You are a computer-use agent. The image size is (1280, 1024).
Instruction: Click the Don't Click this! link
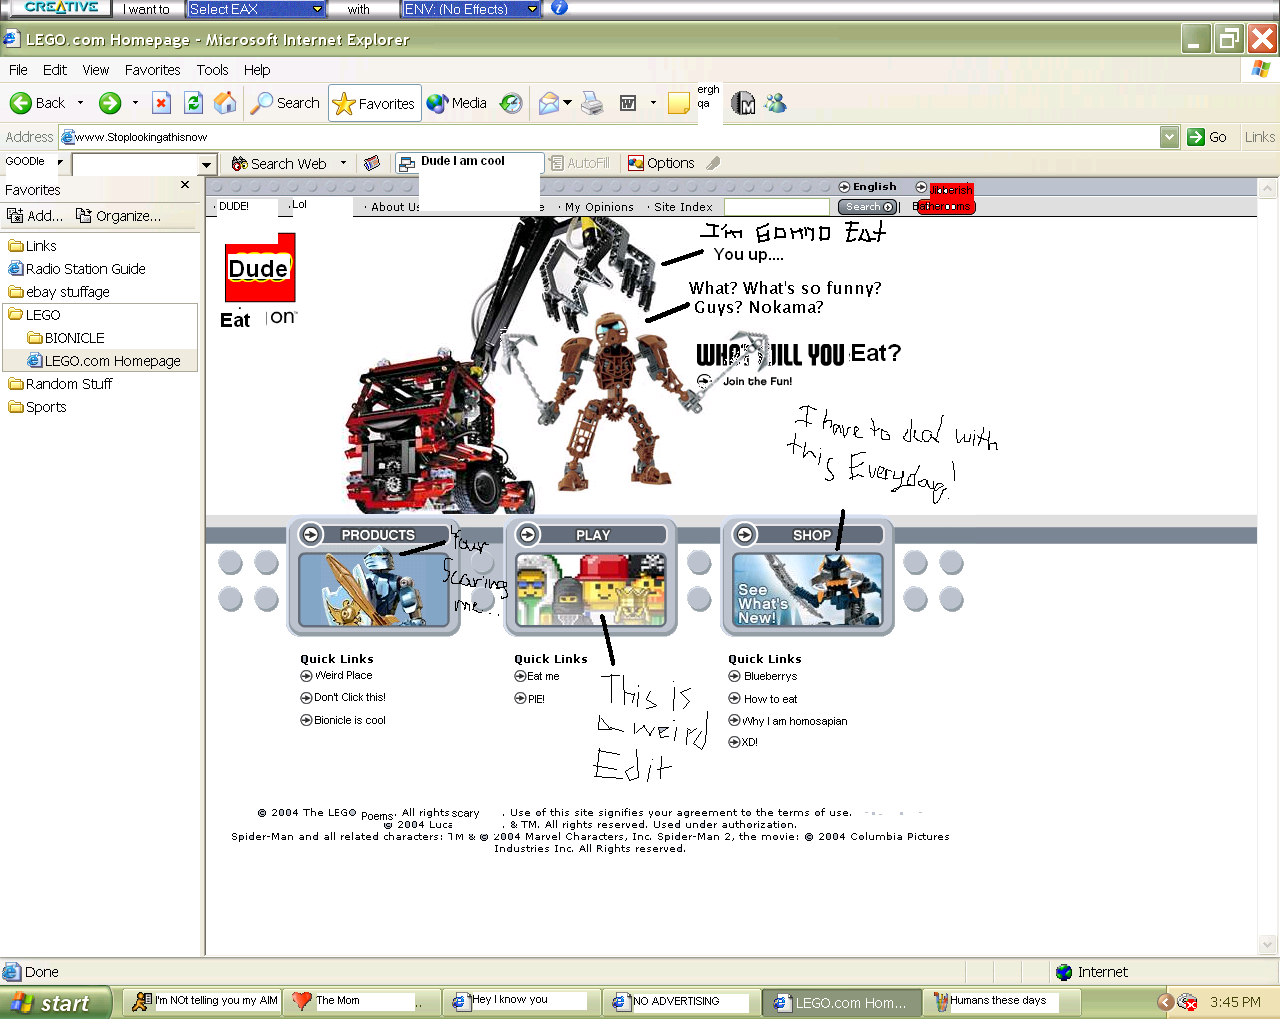pos(349,698)
